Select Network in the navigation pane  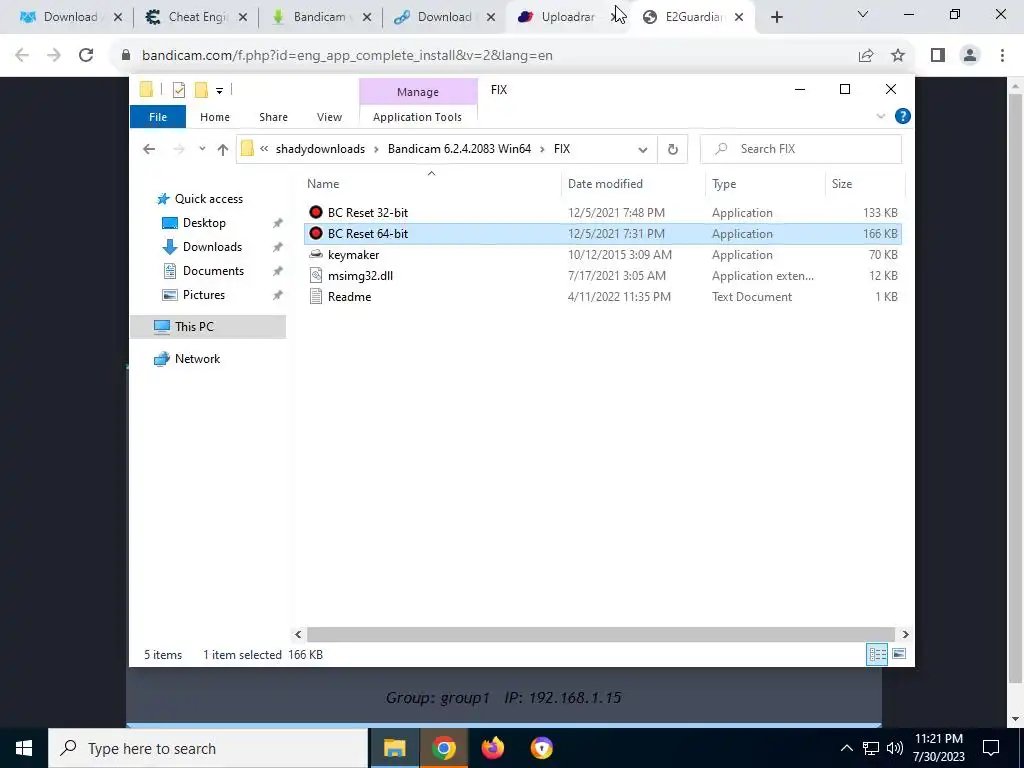coord(197,359)
